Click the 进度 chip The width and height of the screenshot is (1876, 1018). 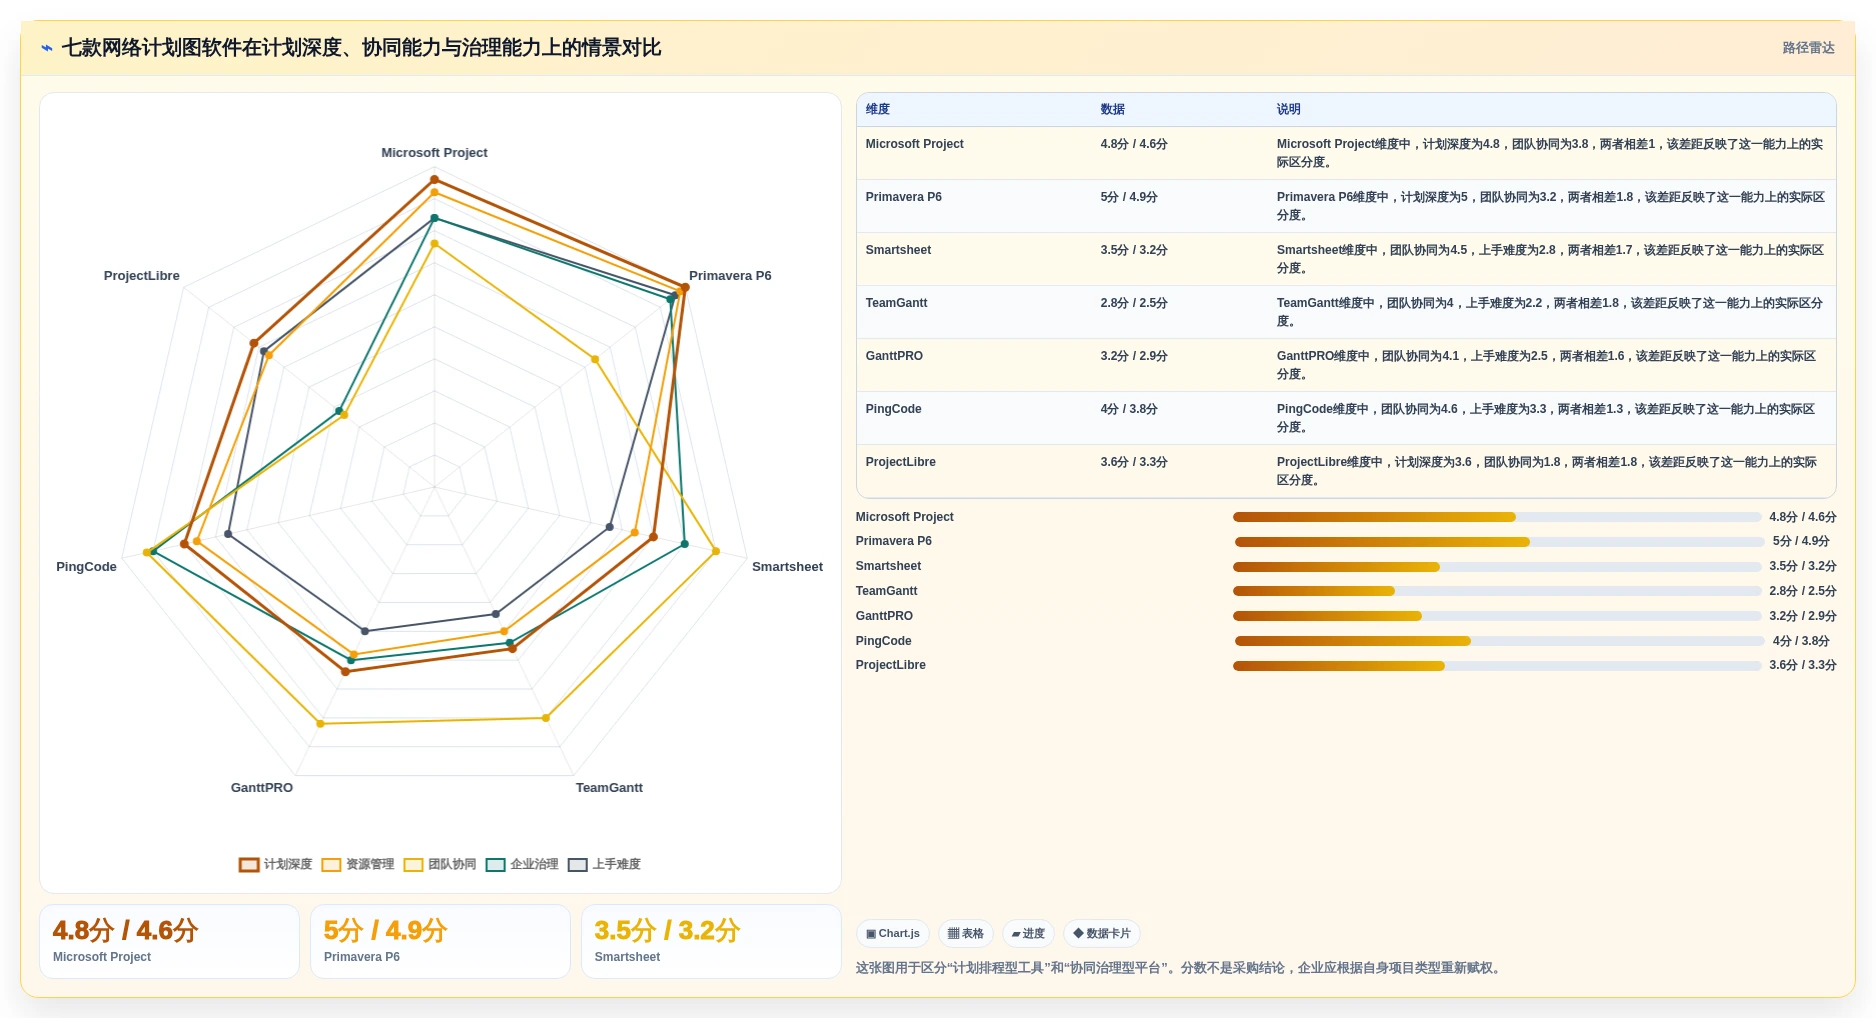[1028, 934]
